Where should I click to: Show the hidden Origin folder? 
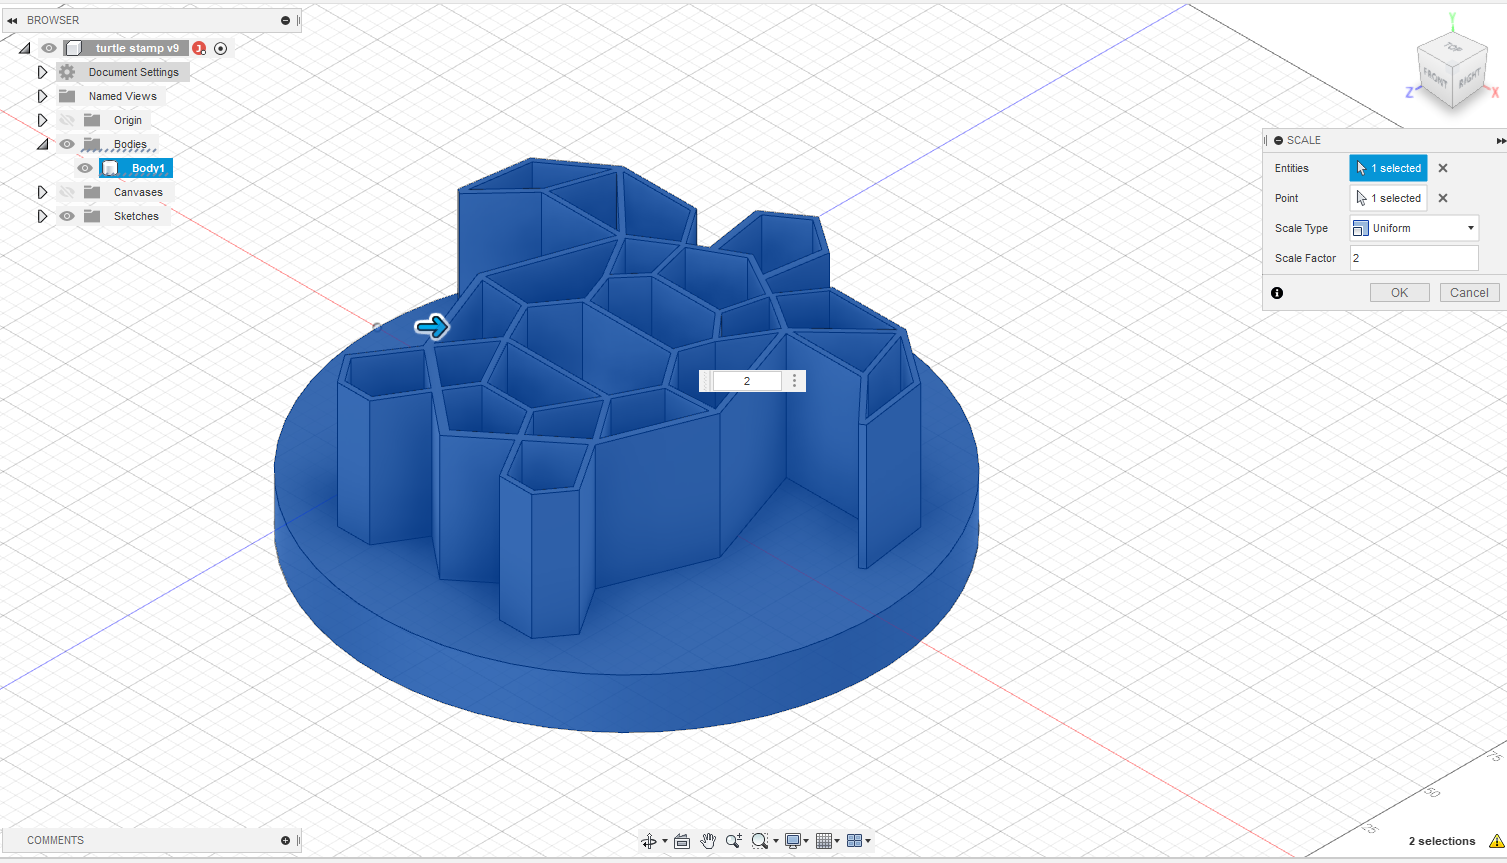click(x=67, y=120)
